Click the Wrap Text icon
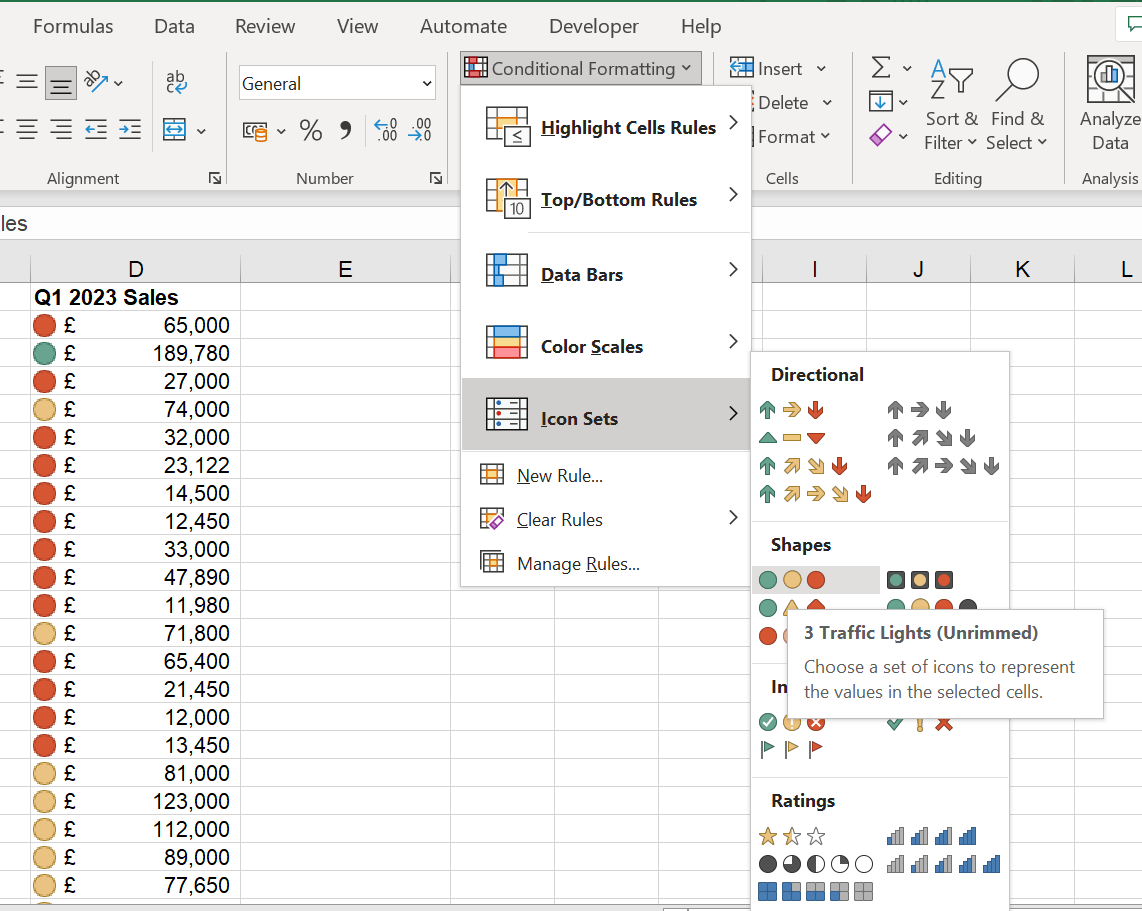1142x911 pixels. [x=176, y=83]
